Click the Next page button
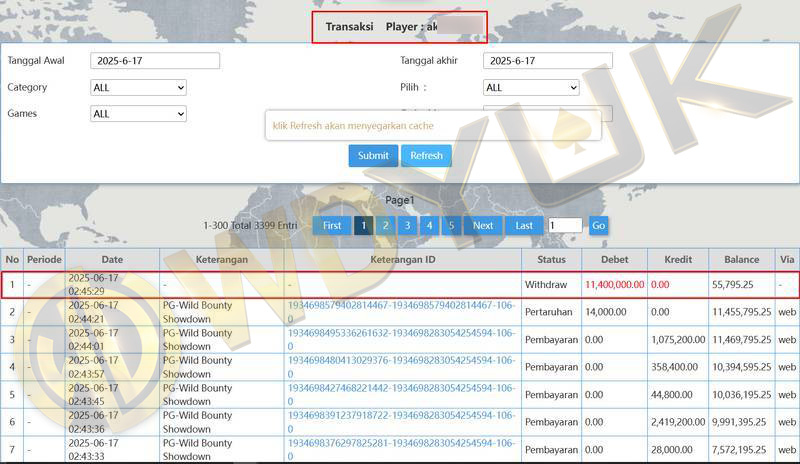 [x=483, y=226]
